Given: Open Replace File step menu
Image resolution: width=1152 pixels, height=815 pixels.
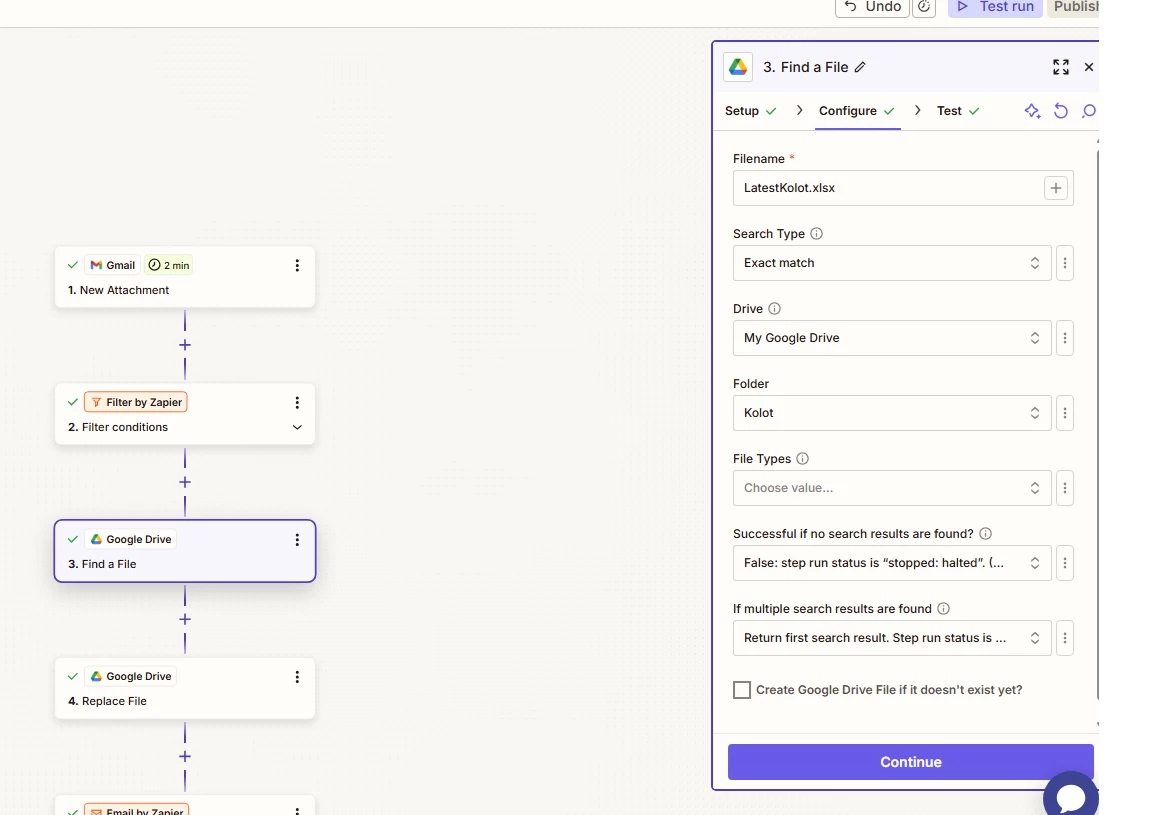Looking at the screenshot, I should [x=297, y=677].
